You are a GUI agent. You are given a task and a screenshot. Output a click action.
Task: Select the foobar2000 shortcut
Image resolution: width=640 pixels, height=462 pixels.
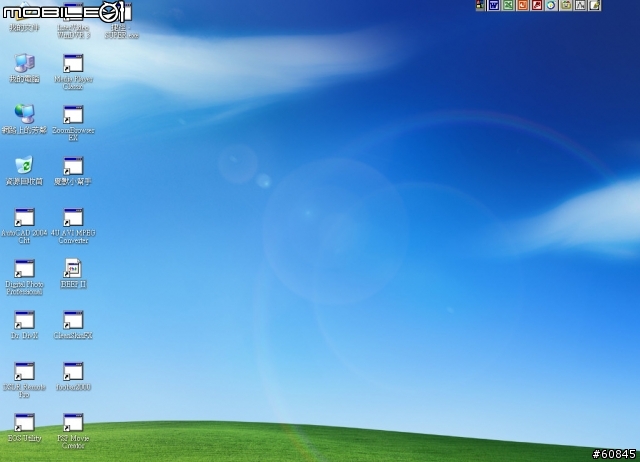[x=73, y=372]
